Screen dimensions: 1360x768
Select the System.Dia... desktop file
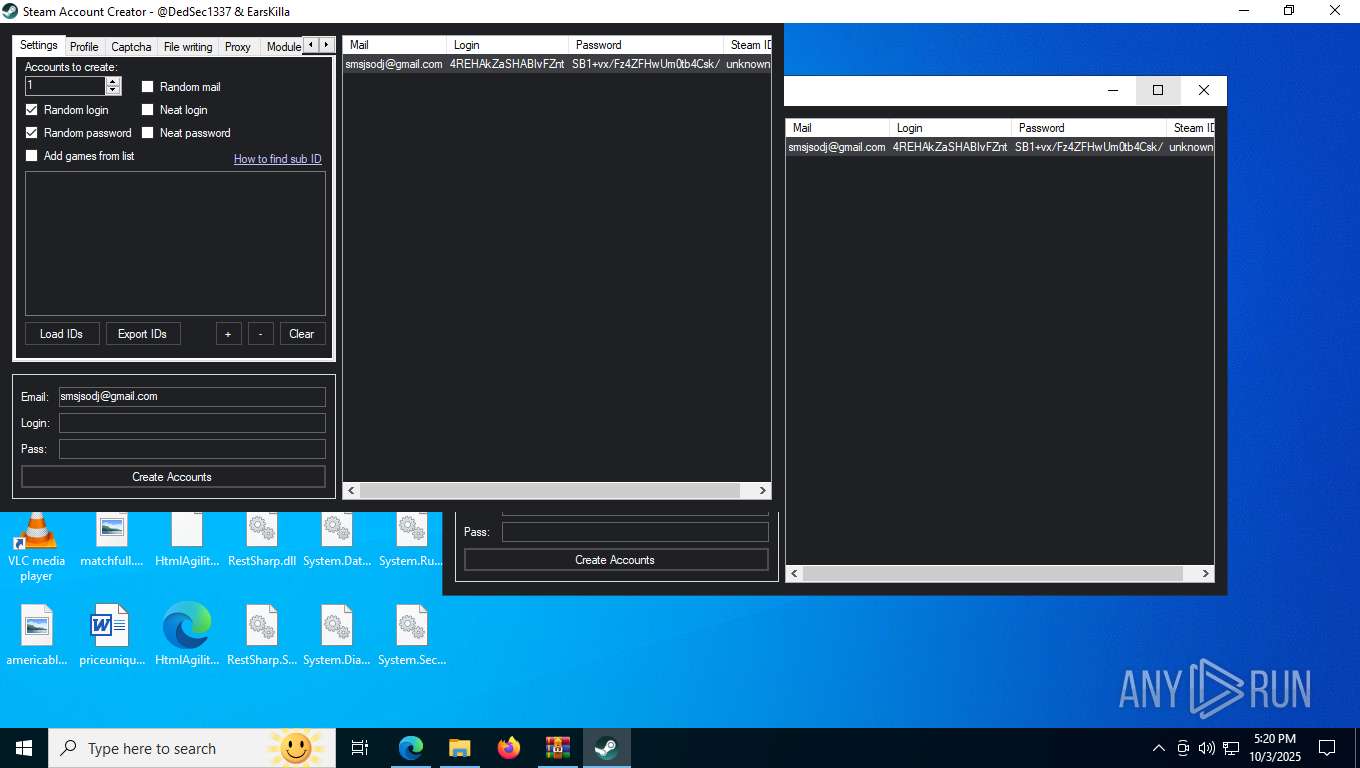point(337,635)
